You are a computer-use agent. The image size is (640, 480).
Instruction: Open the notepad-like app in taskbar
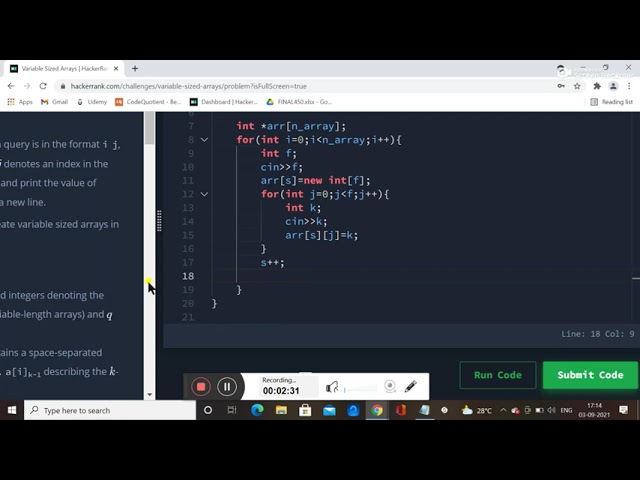coord(424,410)
